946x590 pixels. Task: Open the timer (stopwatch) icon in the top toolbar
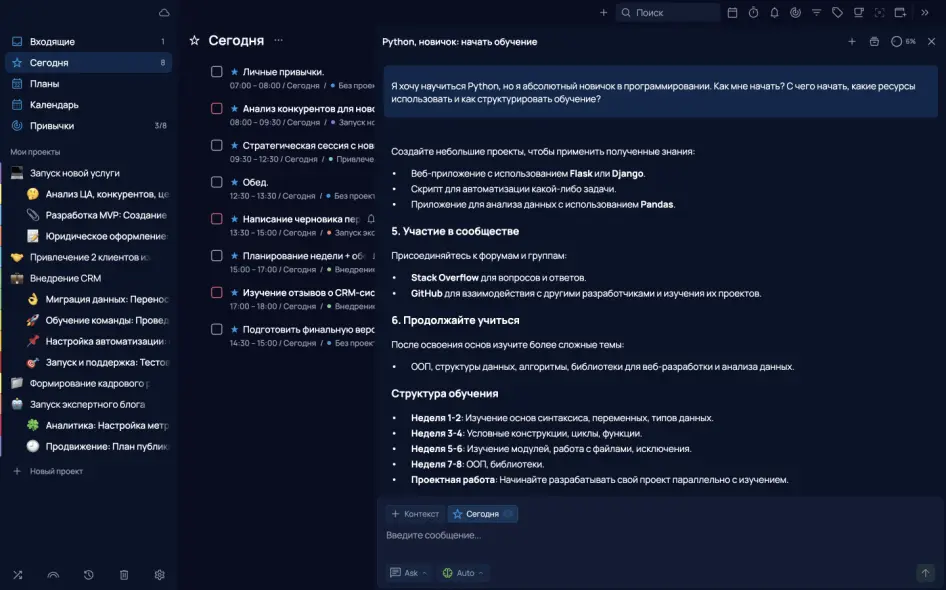coord(753,13)
